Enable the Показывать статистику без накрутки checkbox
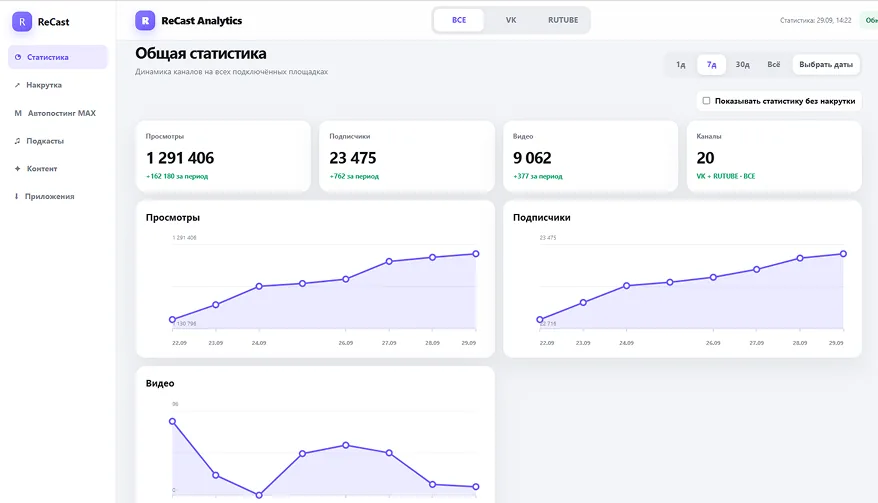The width and height of the screenshot is (878, 503). point(706,101)
